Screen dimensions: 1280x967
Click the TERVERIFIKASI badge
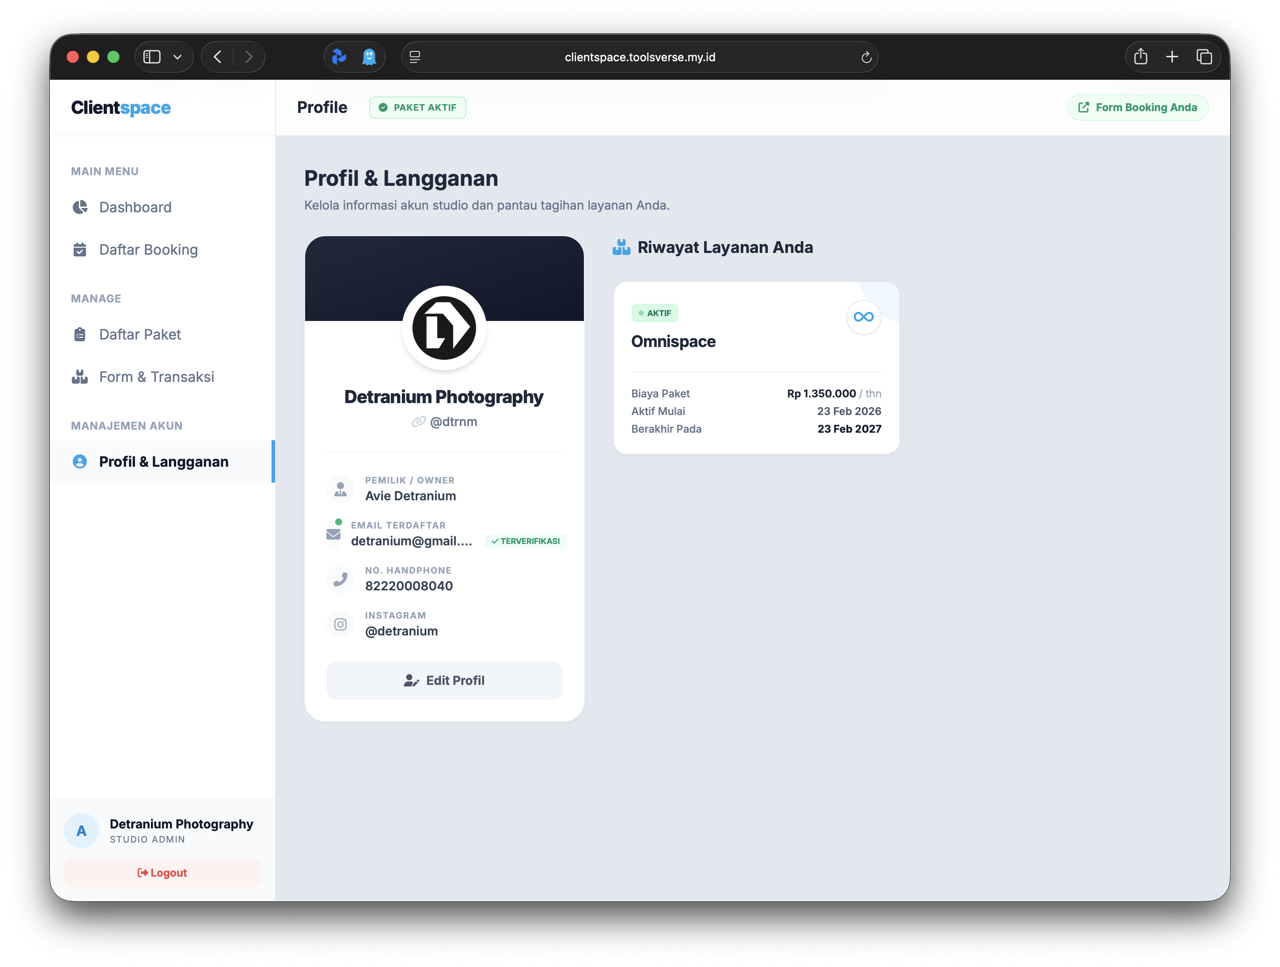[525, 540]
